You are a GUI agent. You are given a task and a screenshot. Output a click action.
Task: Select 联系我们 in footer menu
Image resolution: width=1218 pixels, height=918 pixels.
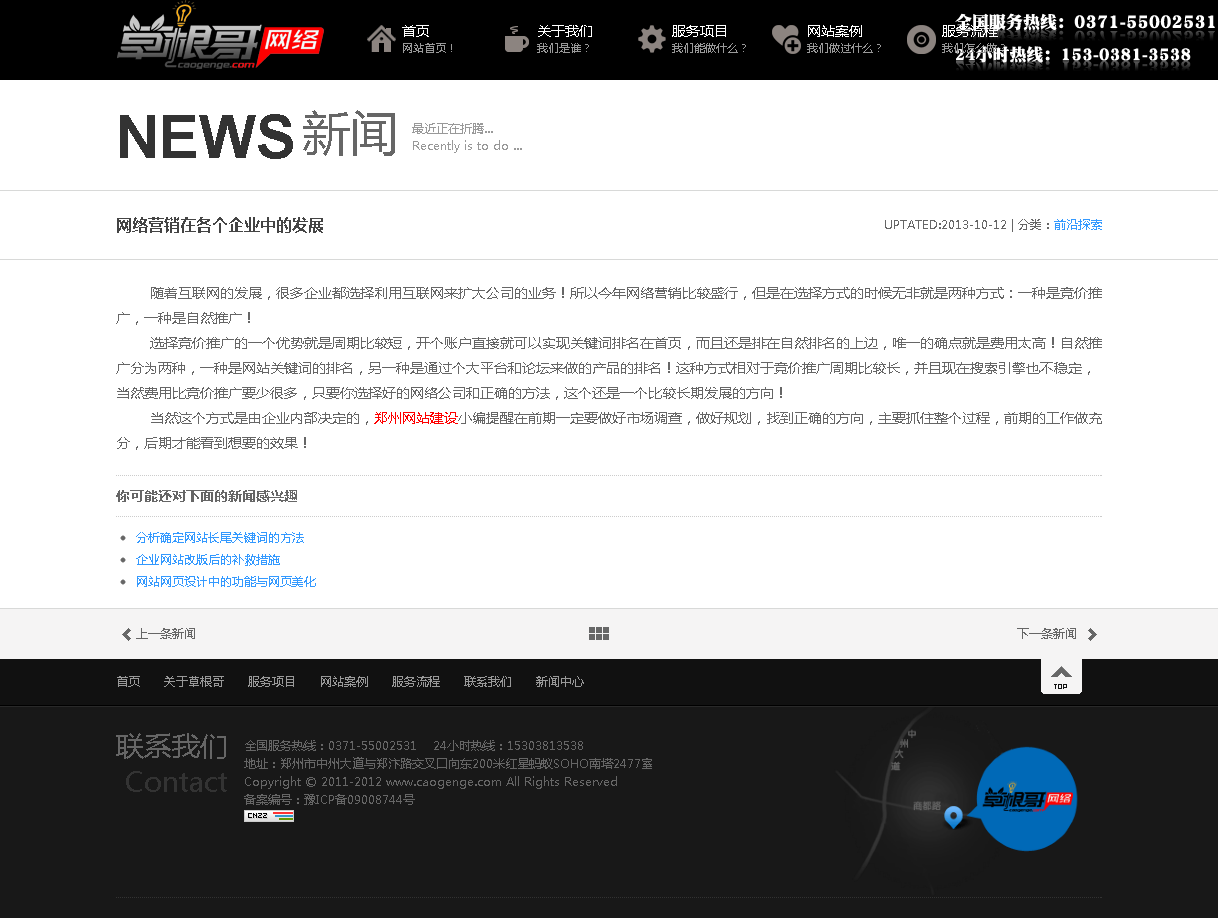[x=487, y=682]
